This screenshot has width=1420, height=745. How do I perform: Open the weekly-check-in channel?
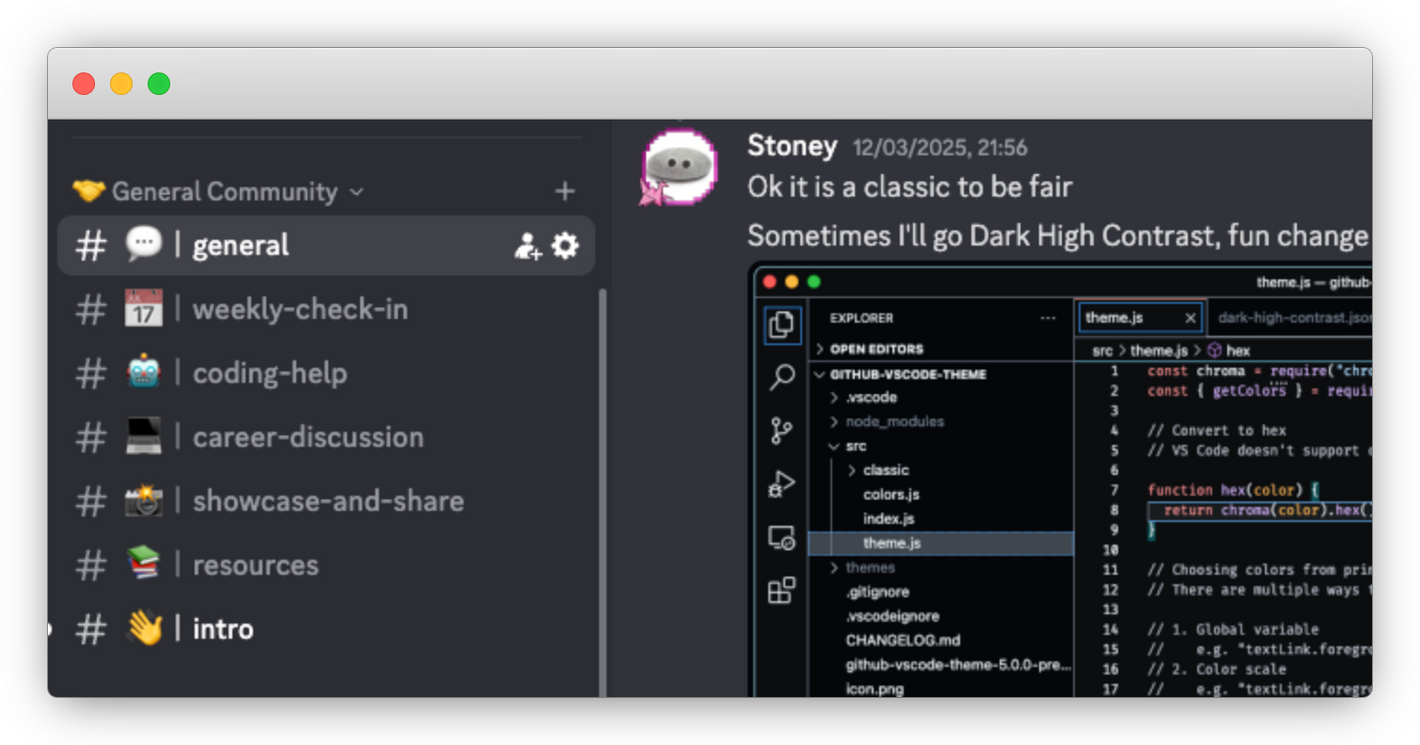300,310
